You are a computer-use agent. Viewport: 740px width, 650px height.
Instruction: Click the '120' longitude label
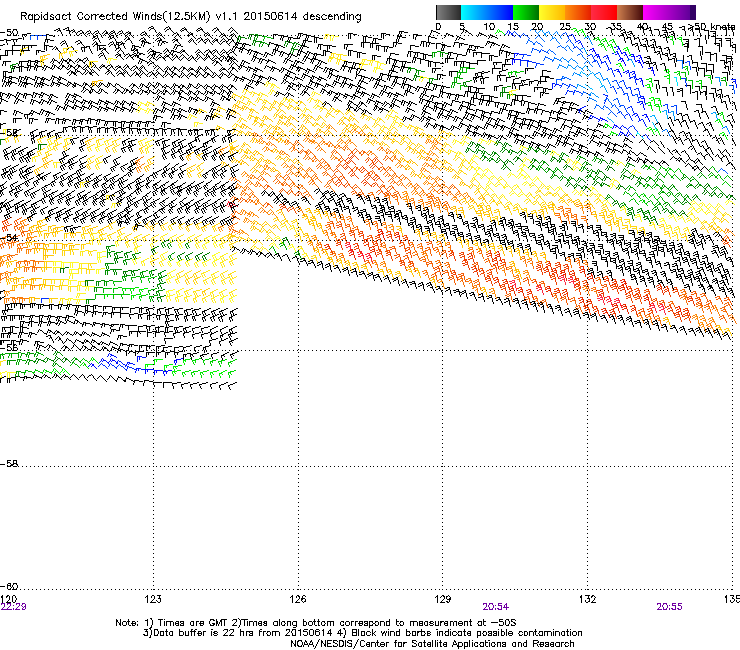pos(8,599)
